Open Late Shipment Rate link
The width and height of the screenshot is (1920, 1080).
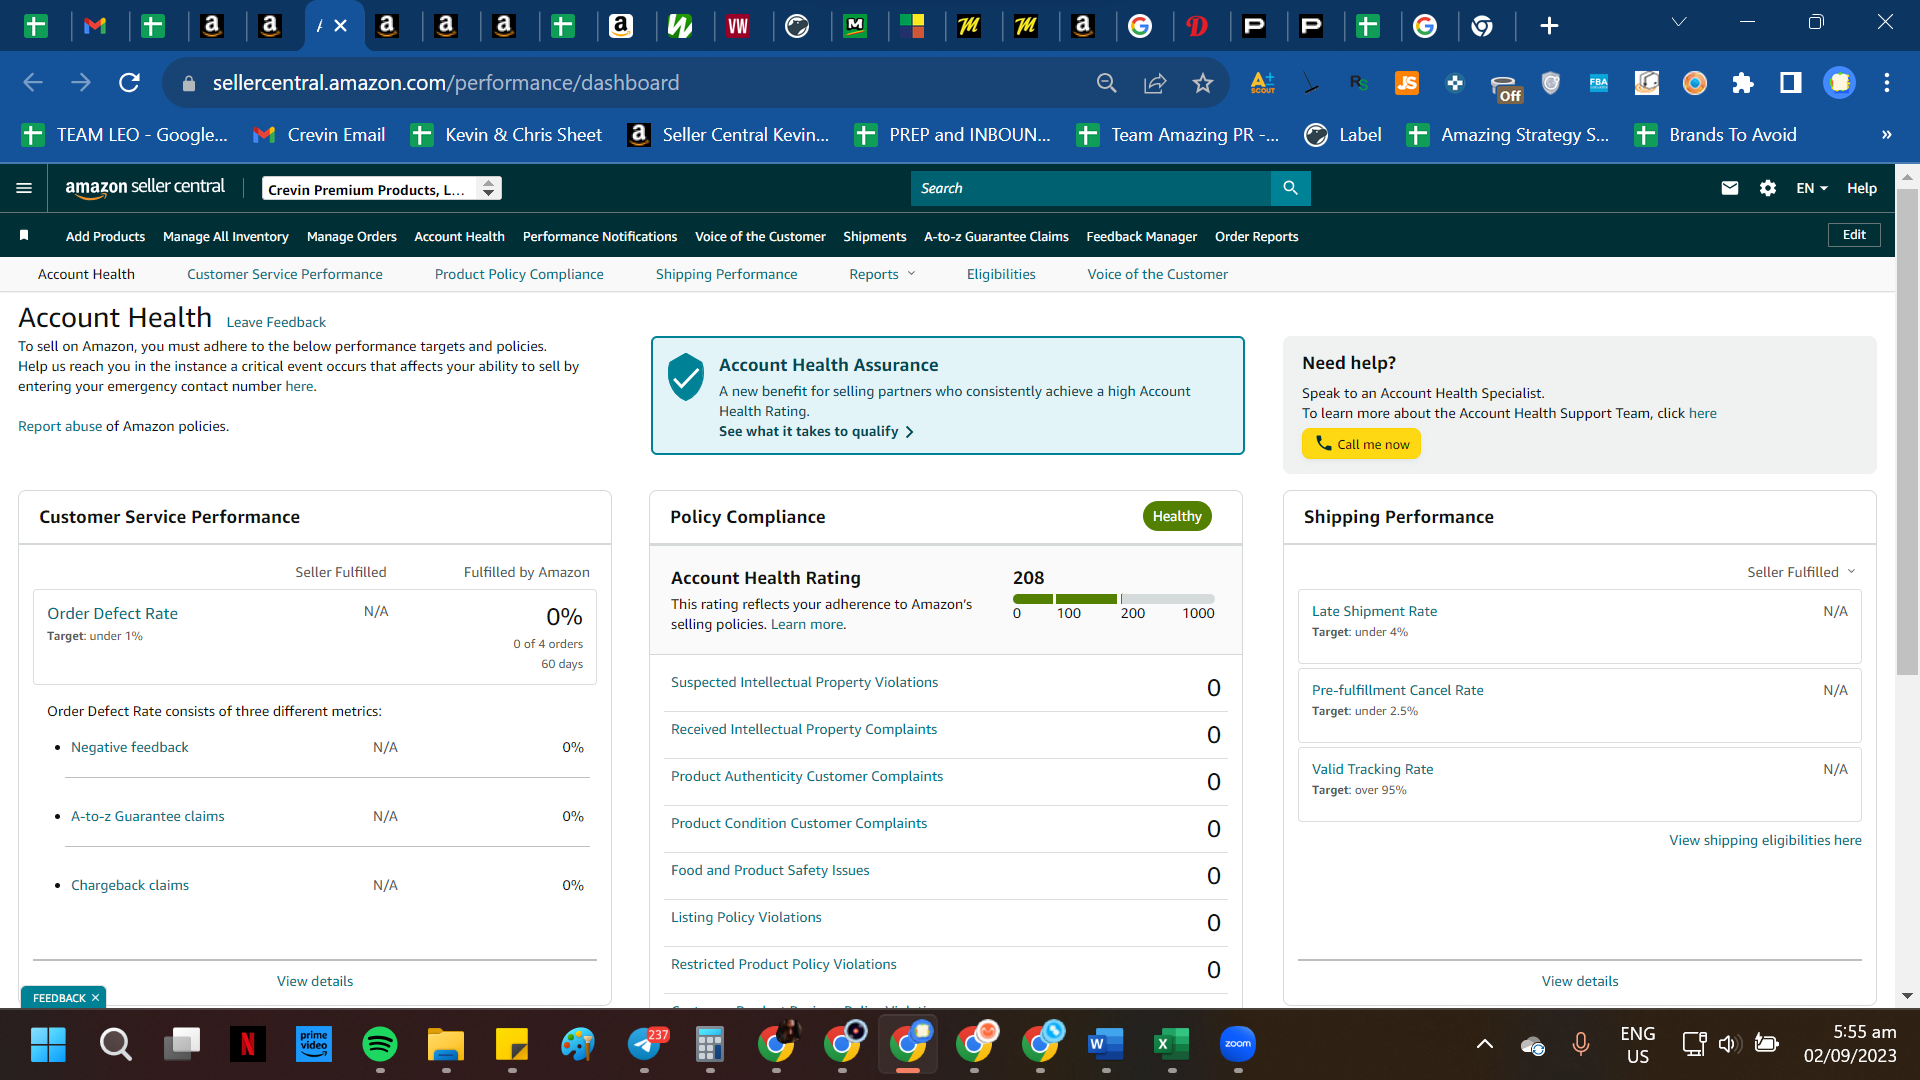pos(1374,611)
